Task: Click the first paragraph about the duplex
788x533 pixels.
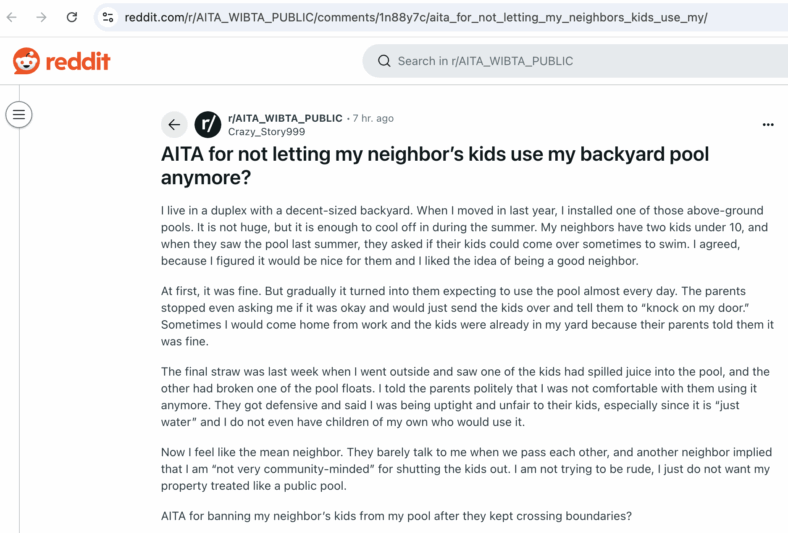Action: [464, 236]
